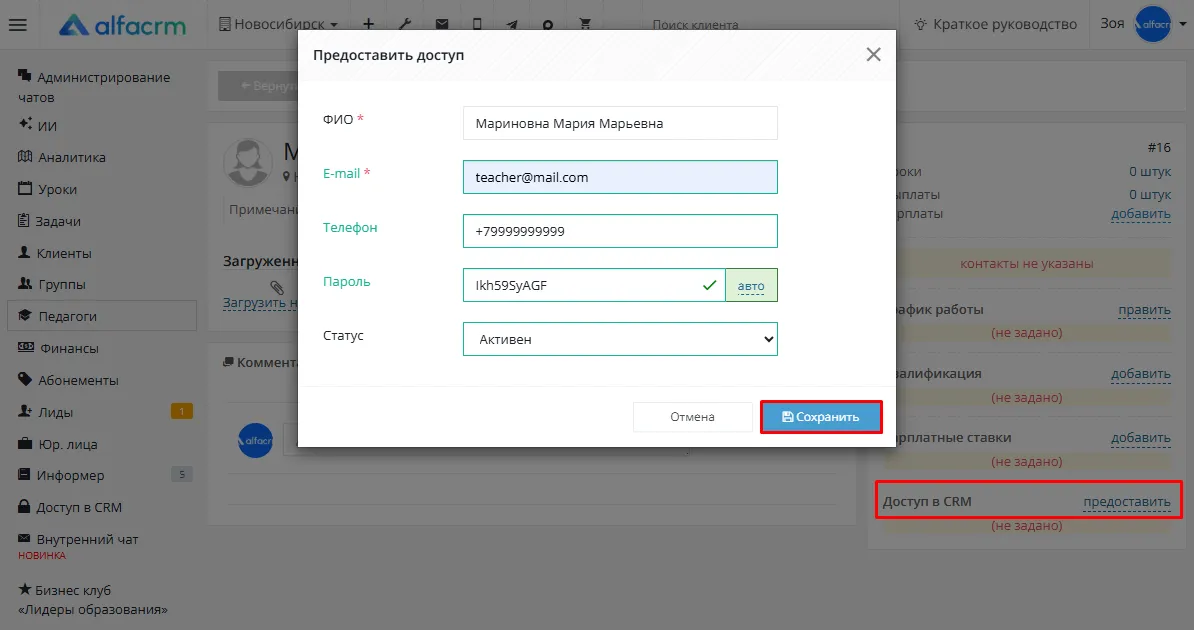
Task: Click править link for График работы
Action: click(x=1145, y=309)
